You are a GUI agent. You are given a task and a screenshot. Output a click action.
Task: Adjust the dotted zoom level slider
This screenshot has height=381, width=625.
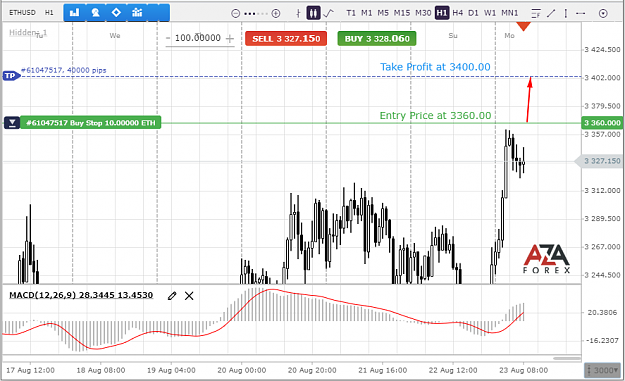[x=256, y=14]
